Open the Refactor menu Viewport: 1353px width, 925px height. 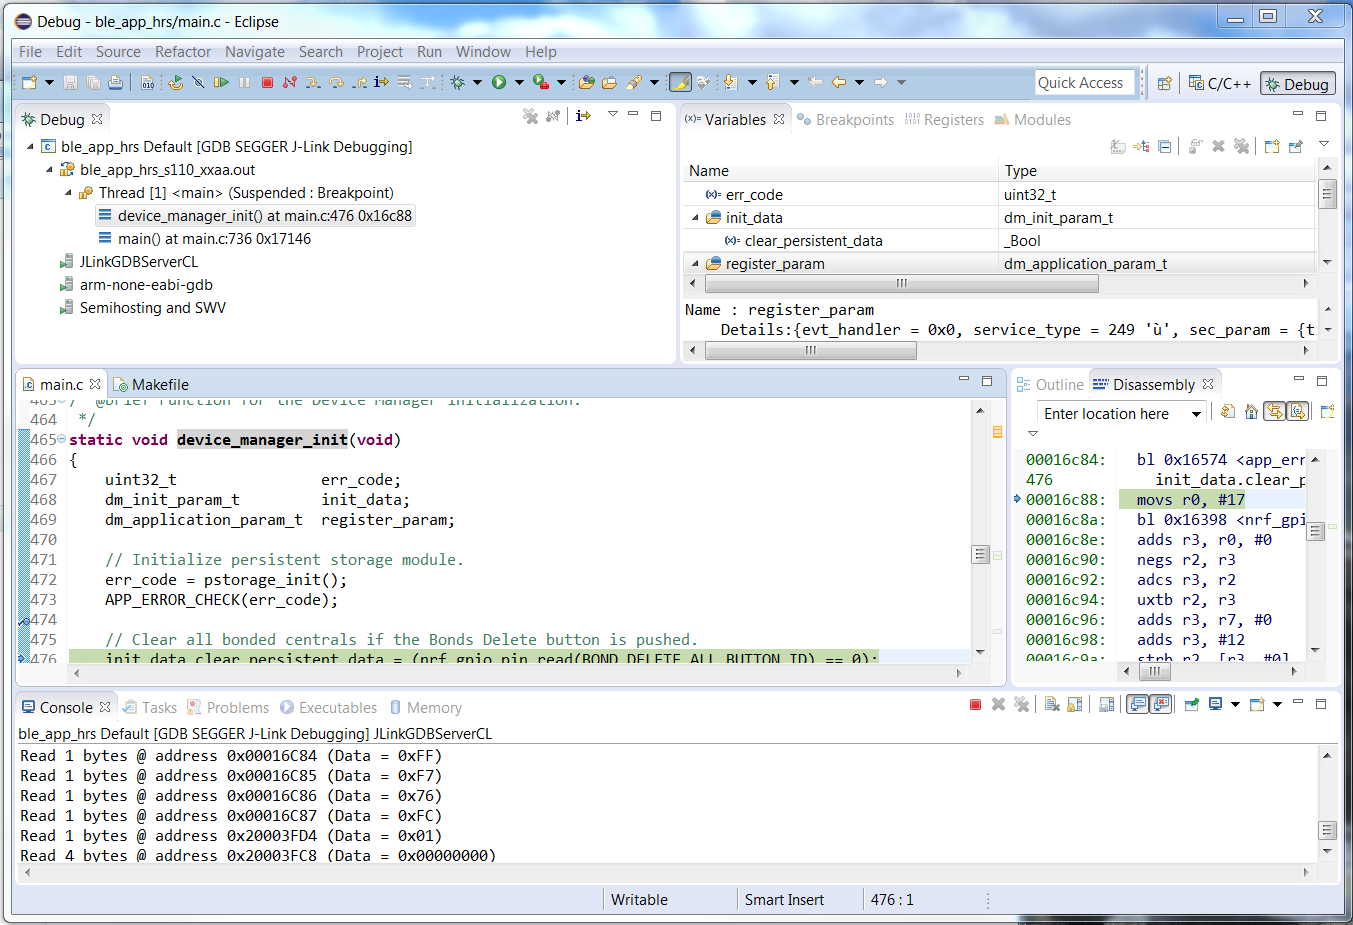point(183,52)
